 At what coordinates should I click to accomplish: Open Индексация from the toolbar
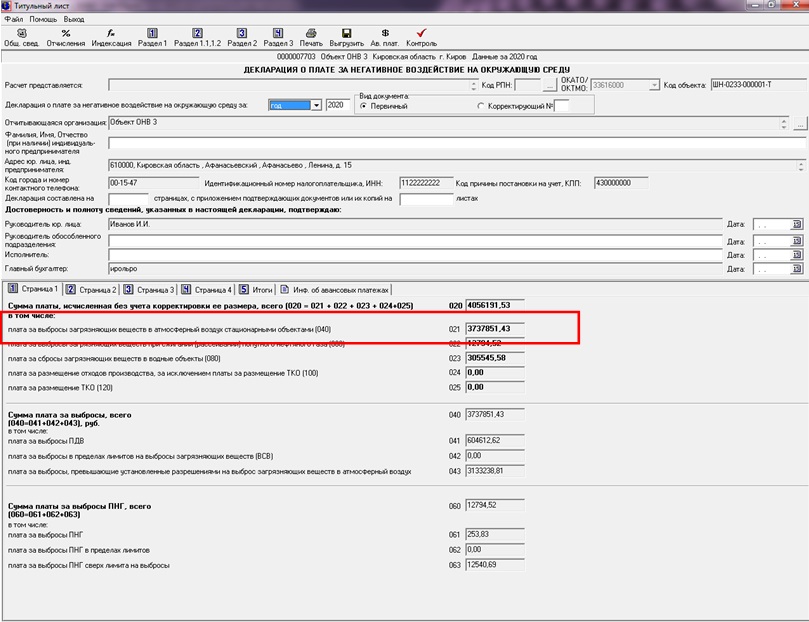[110, 37]
